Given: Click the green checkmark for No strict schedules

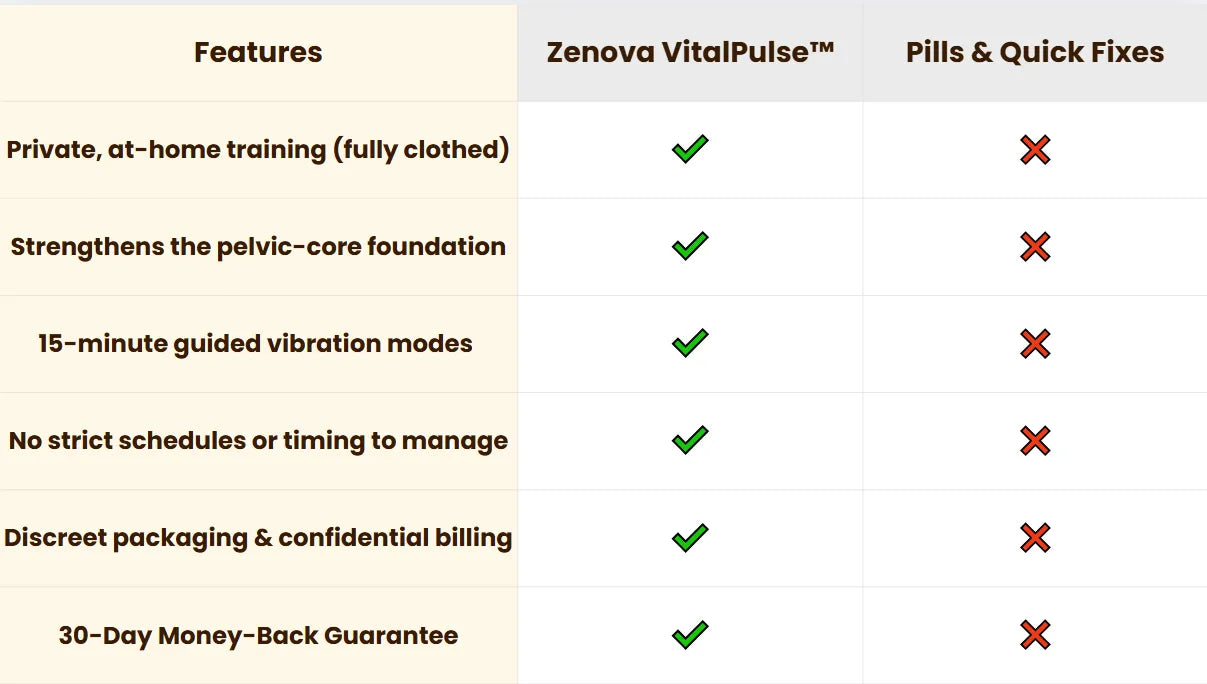Looking at the screenshot, I should click(x=690, y=440).
